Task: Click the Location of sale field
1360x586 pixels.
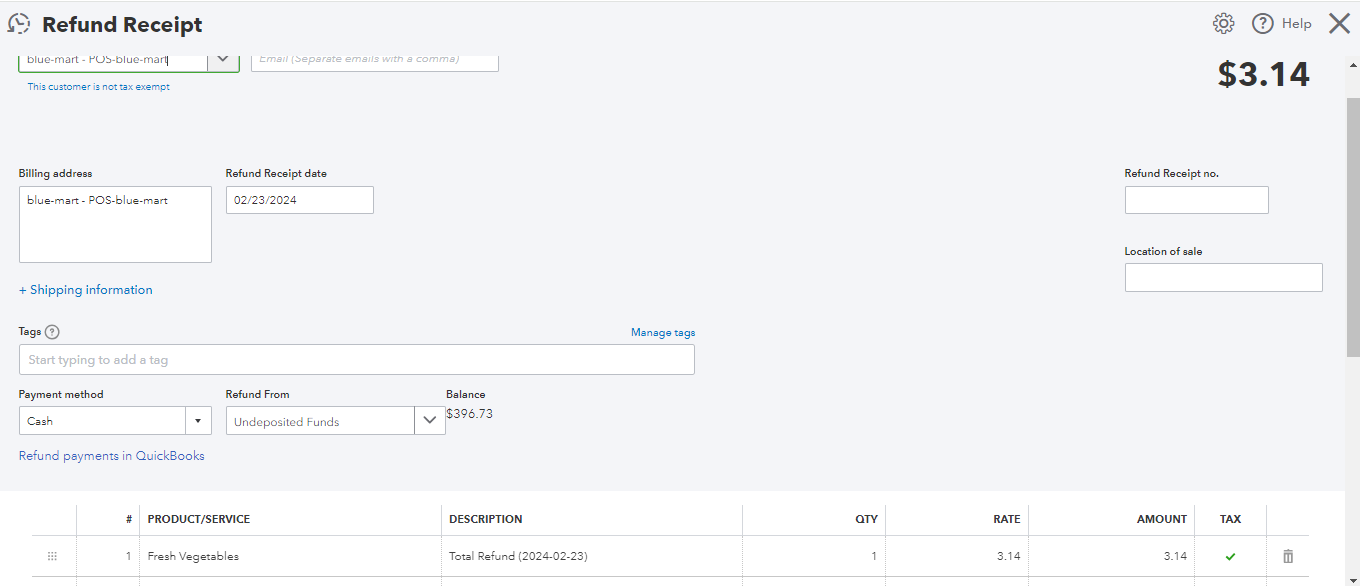Action: coord(1223,278)
